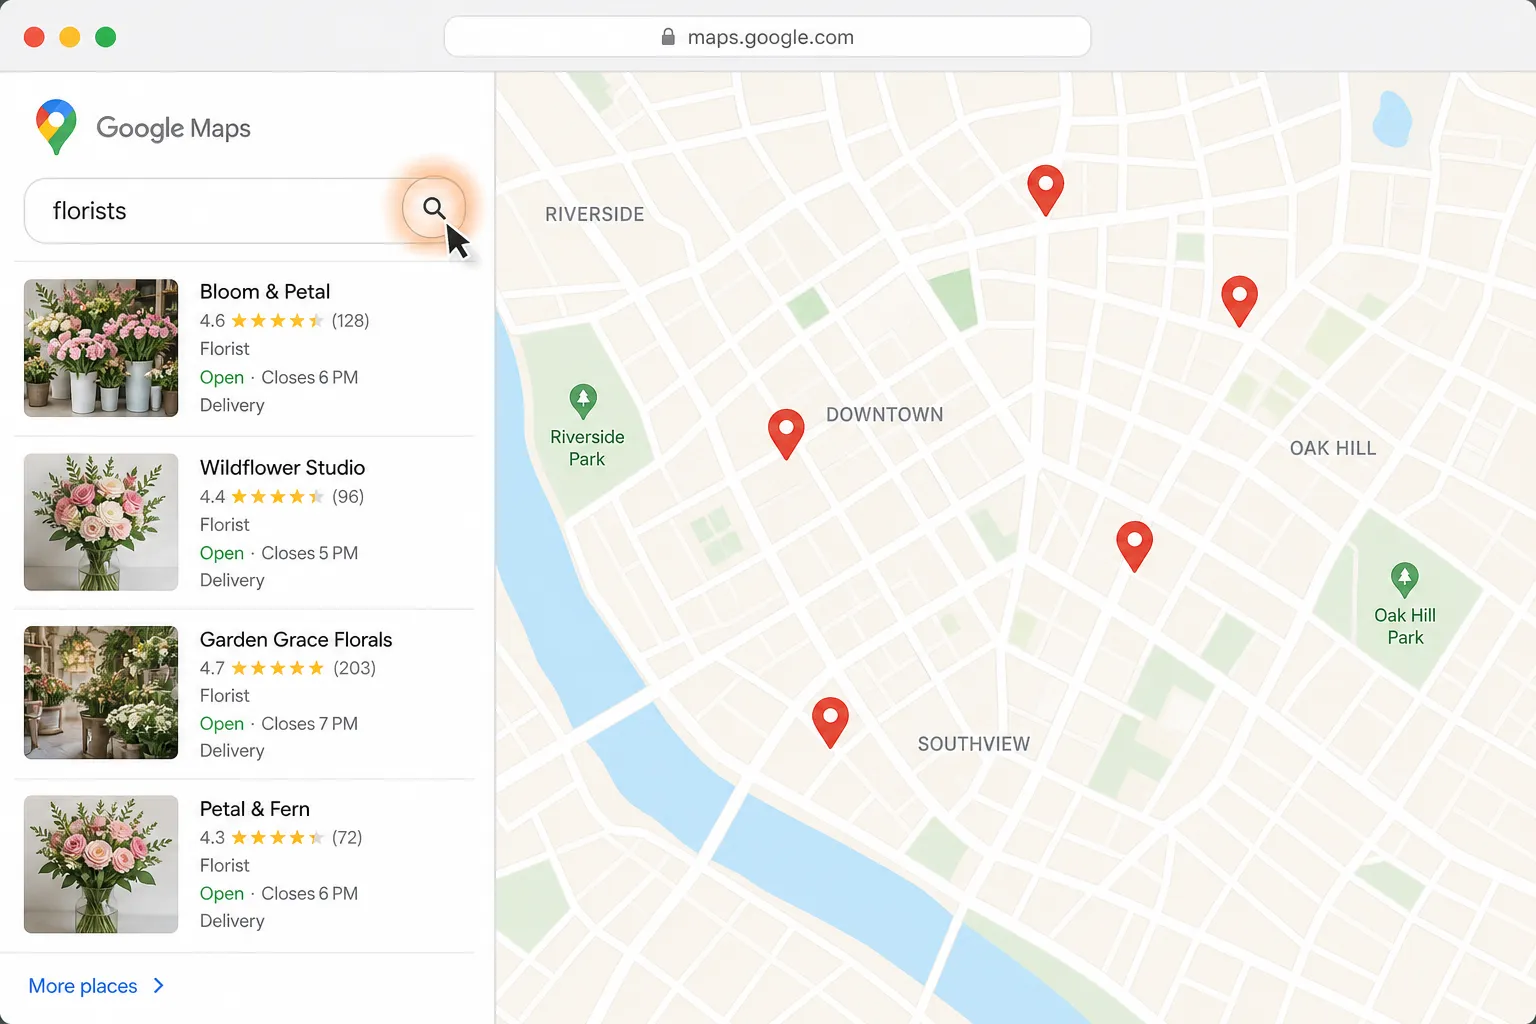Click the Google Maps pin logo

pos(56,127)
